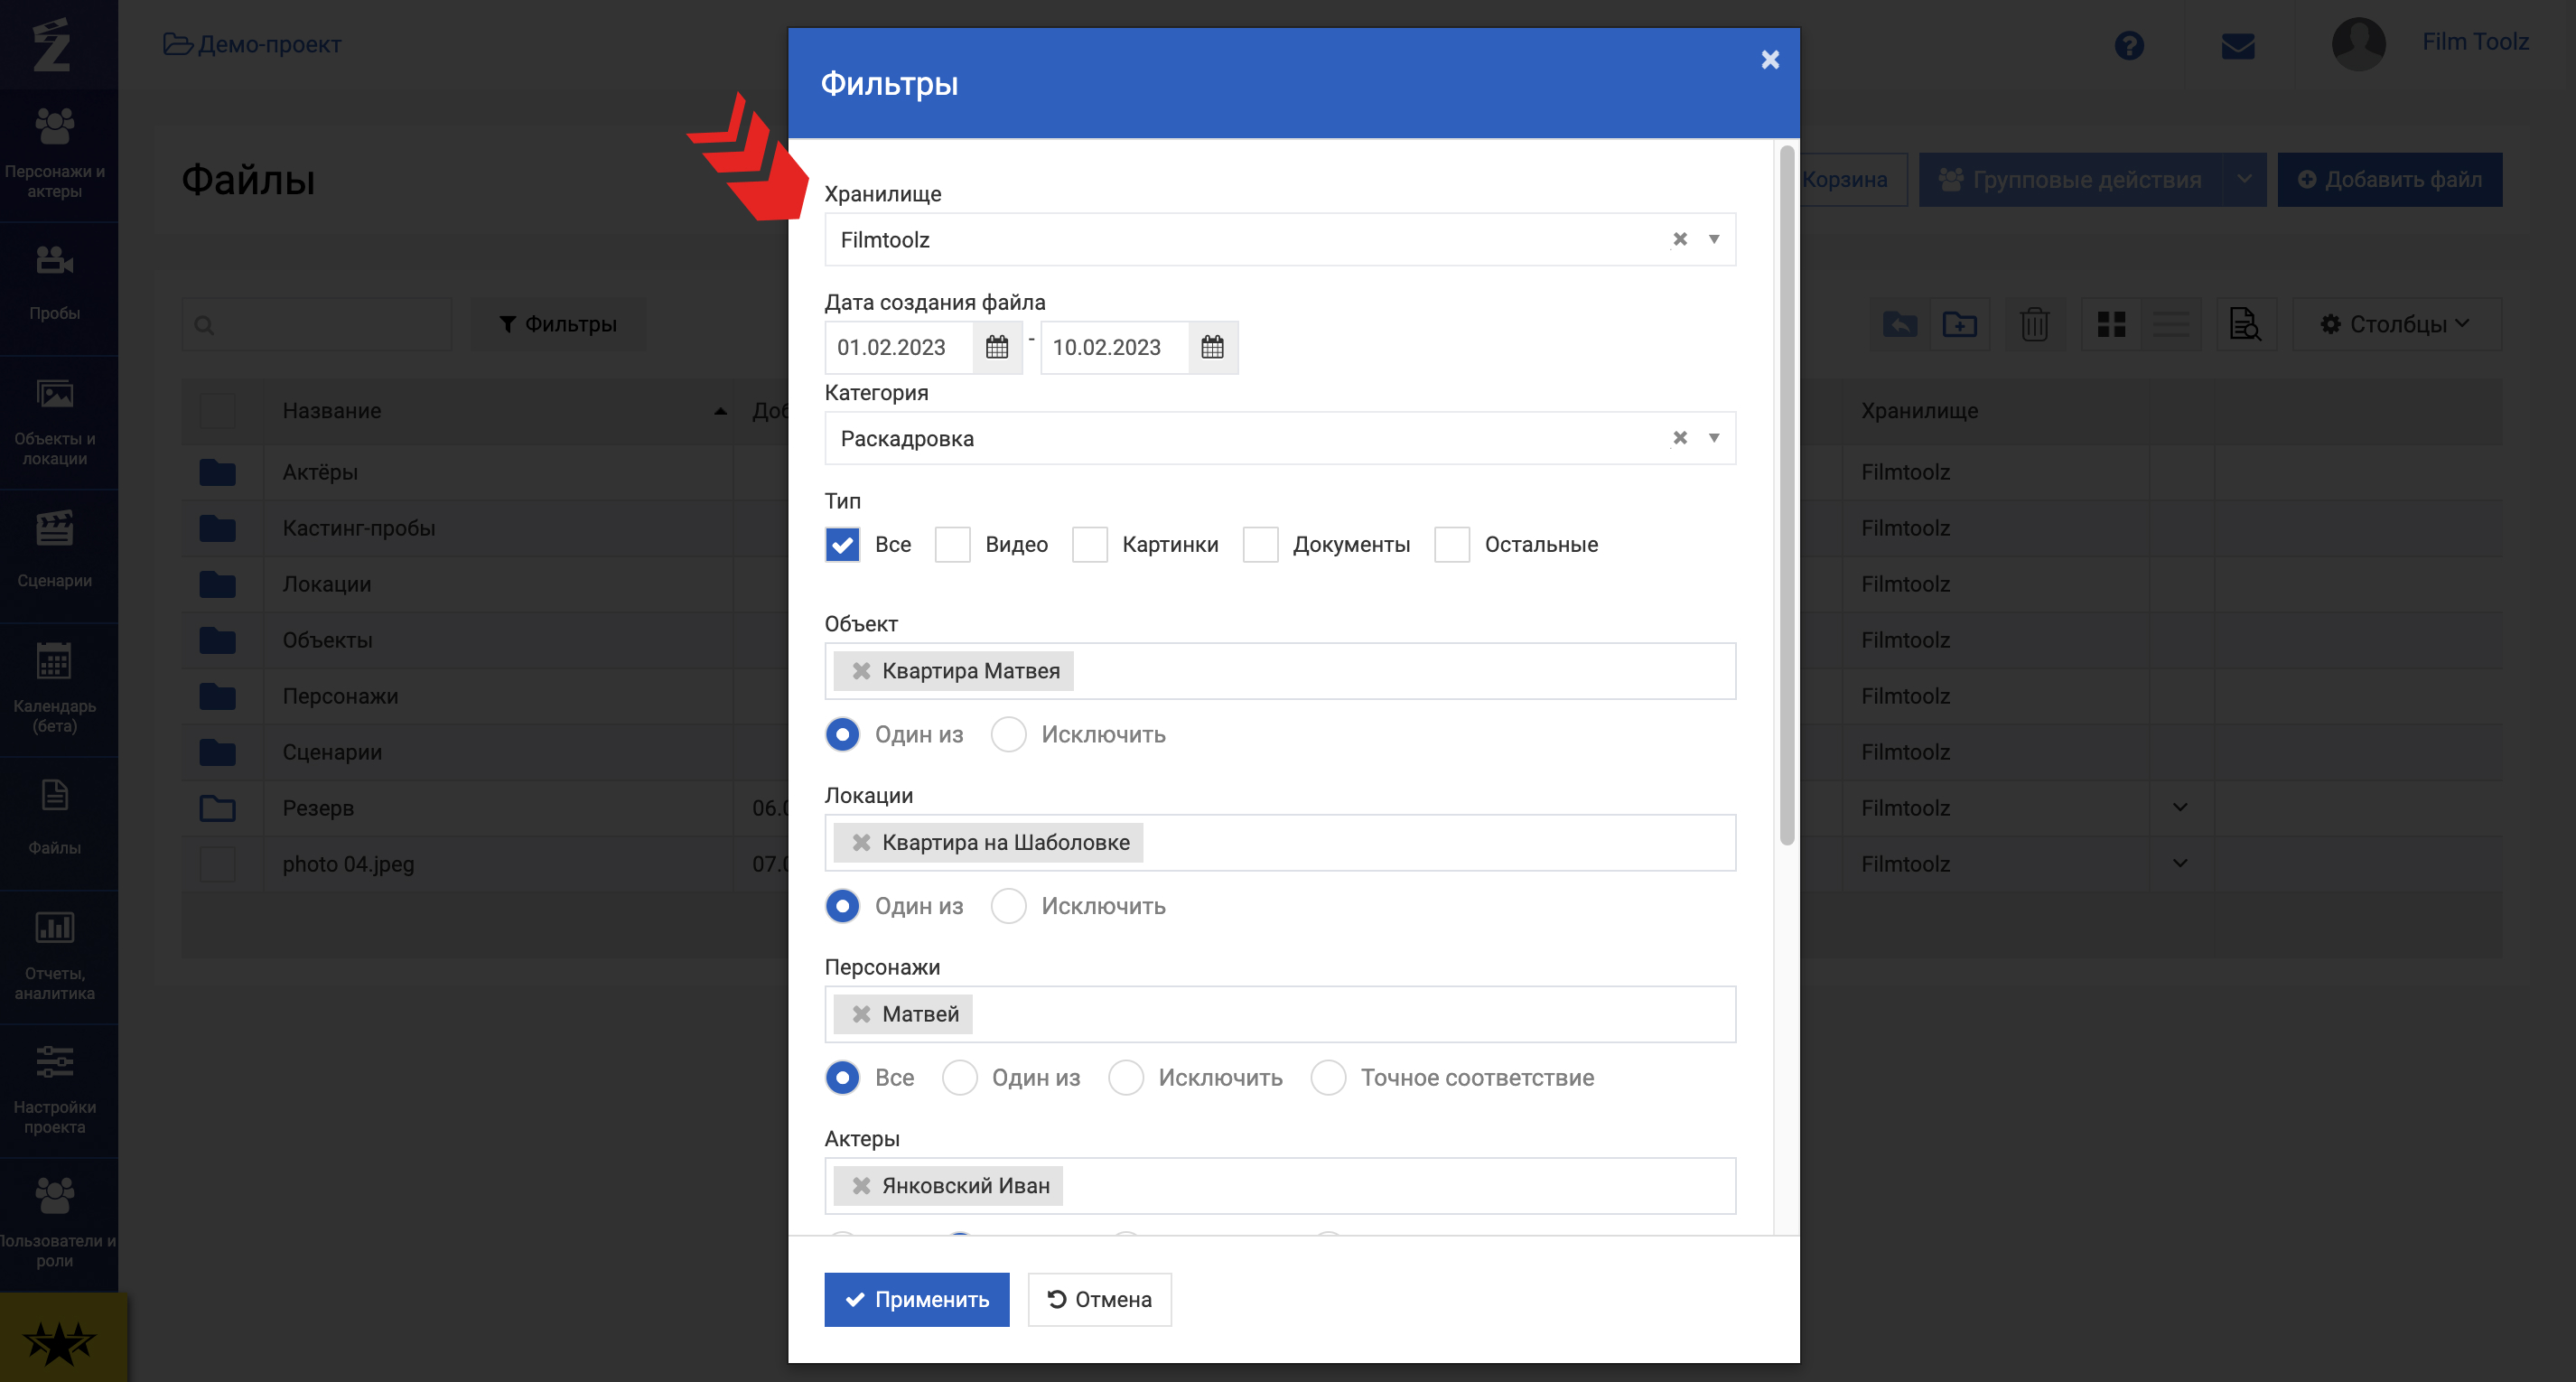Click the move-to-folder icon
Viewport: 2576px width, 1382px height.
1899,324
